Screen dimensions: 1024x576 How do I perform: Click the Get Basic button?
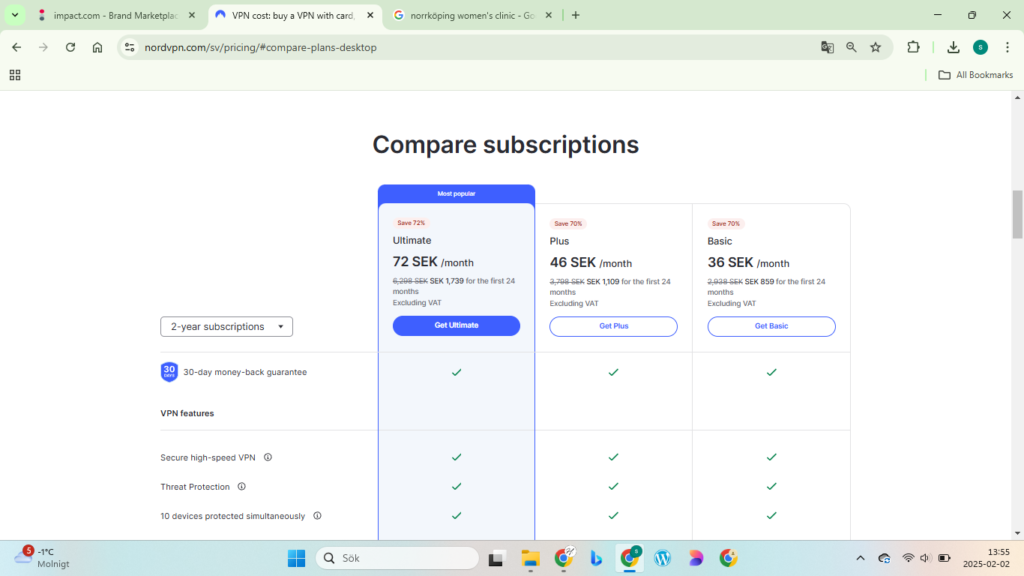[771, 326]
